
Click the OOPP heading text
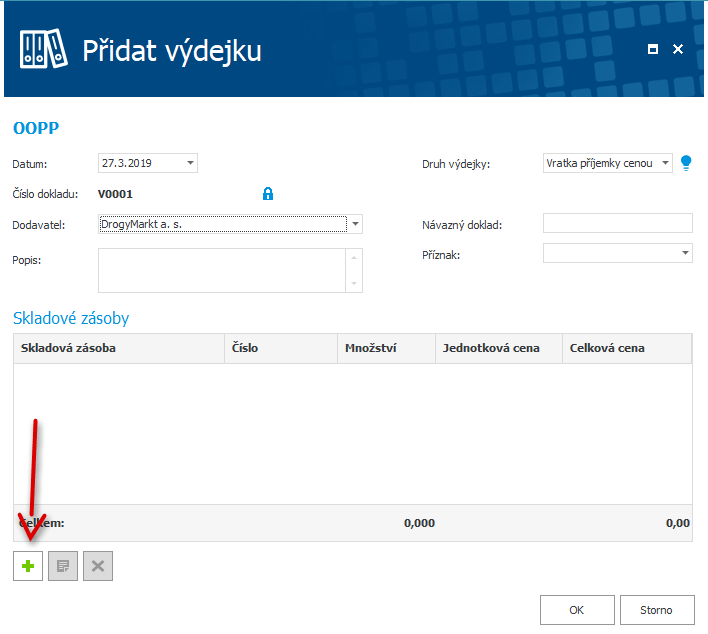pos(36,128)
